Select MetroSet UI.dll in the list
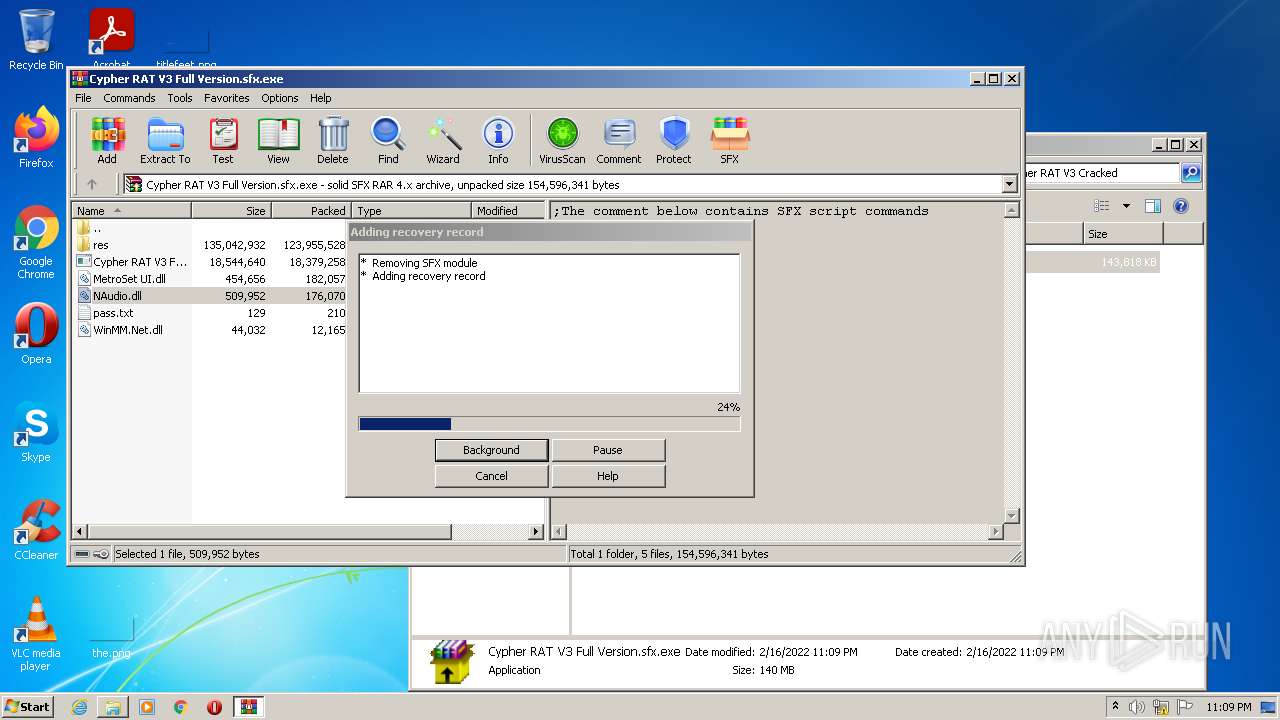The image size is (1280, 720). (211, 279)
